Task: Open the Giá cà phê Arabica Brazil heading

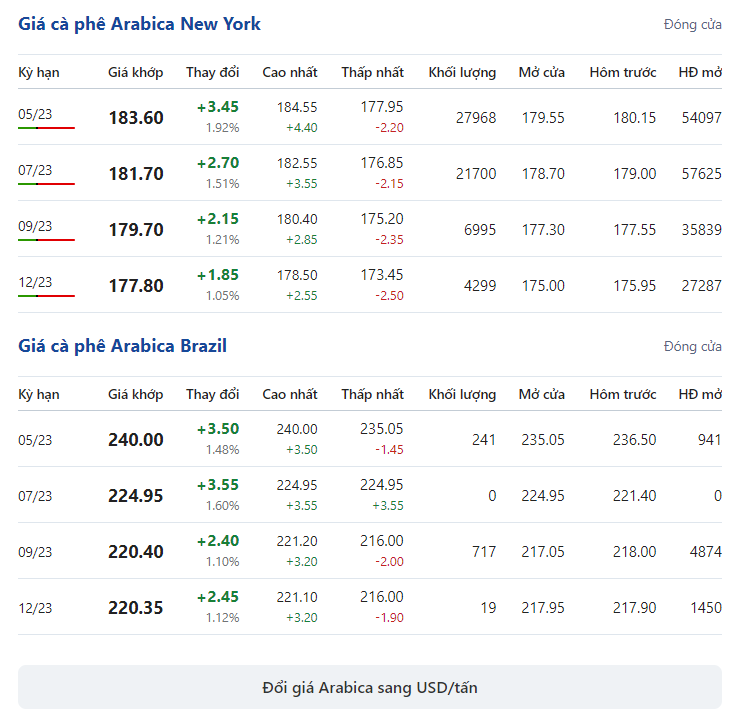Action: [122, 346]
